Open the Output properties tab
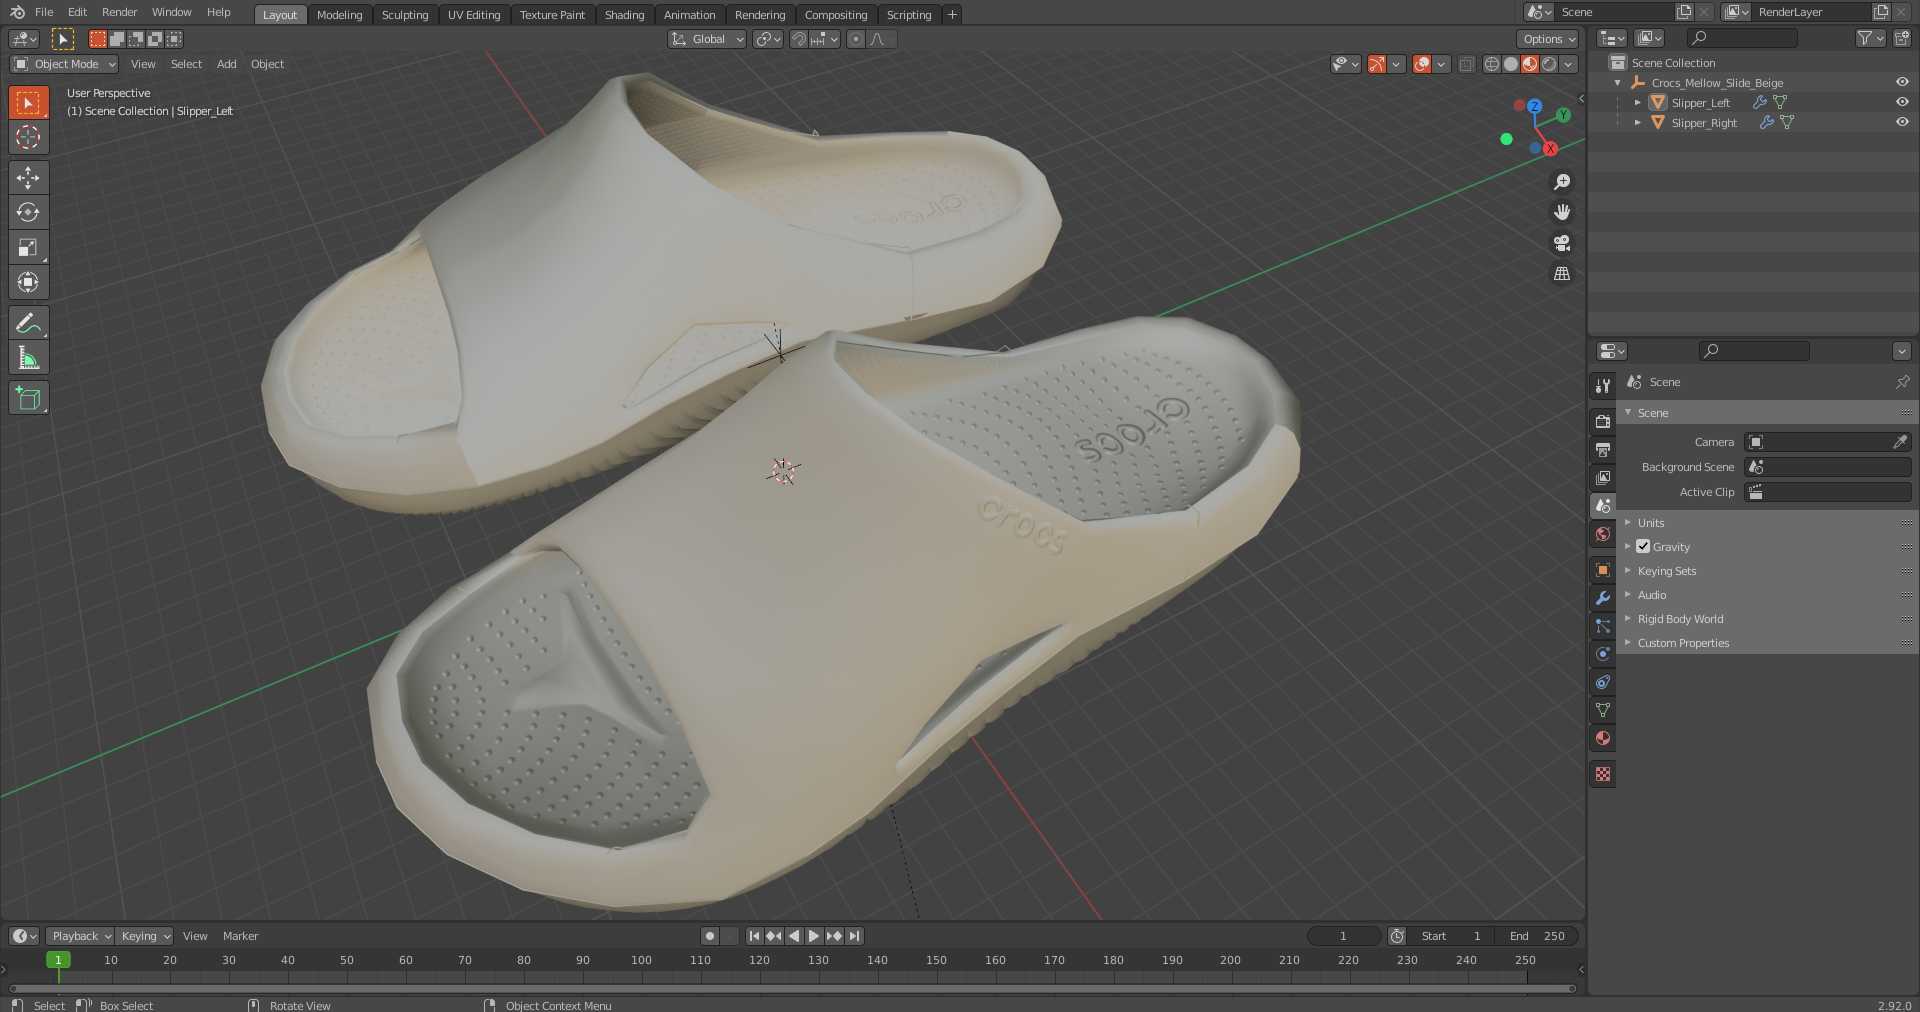This screenshot has height=1012, width=1920. (1603, 449)
